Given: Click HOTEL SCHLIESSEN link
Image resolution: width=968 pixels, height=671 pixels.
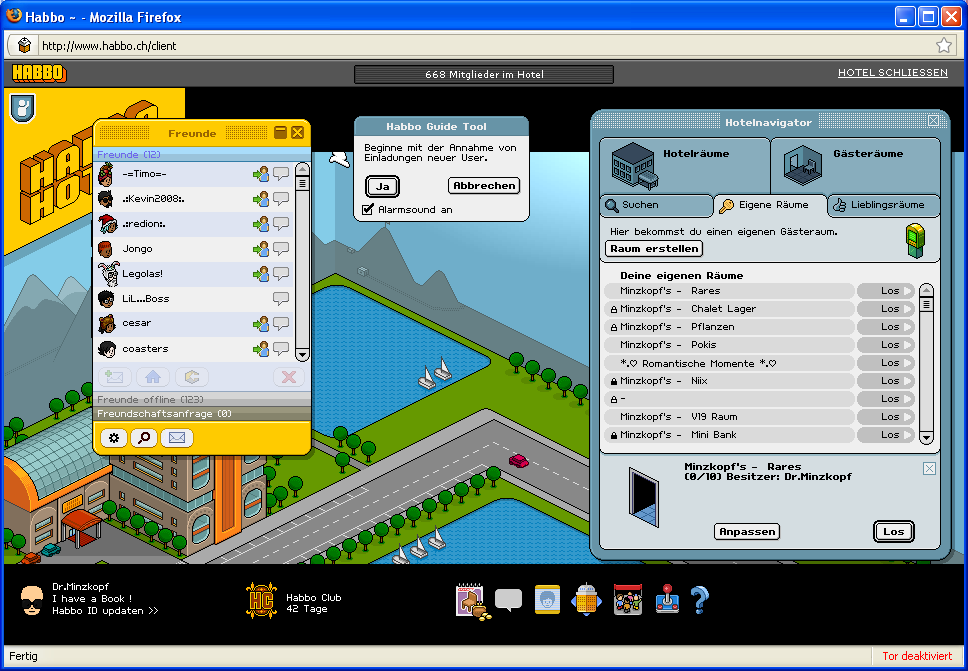Looking at the screenshot, I should click(x=893, y=73).
